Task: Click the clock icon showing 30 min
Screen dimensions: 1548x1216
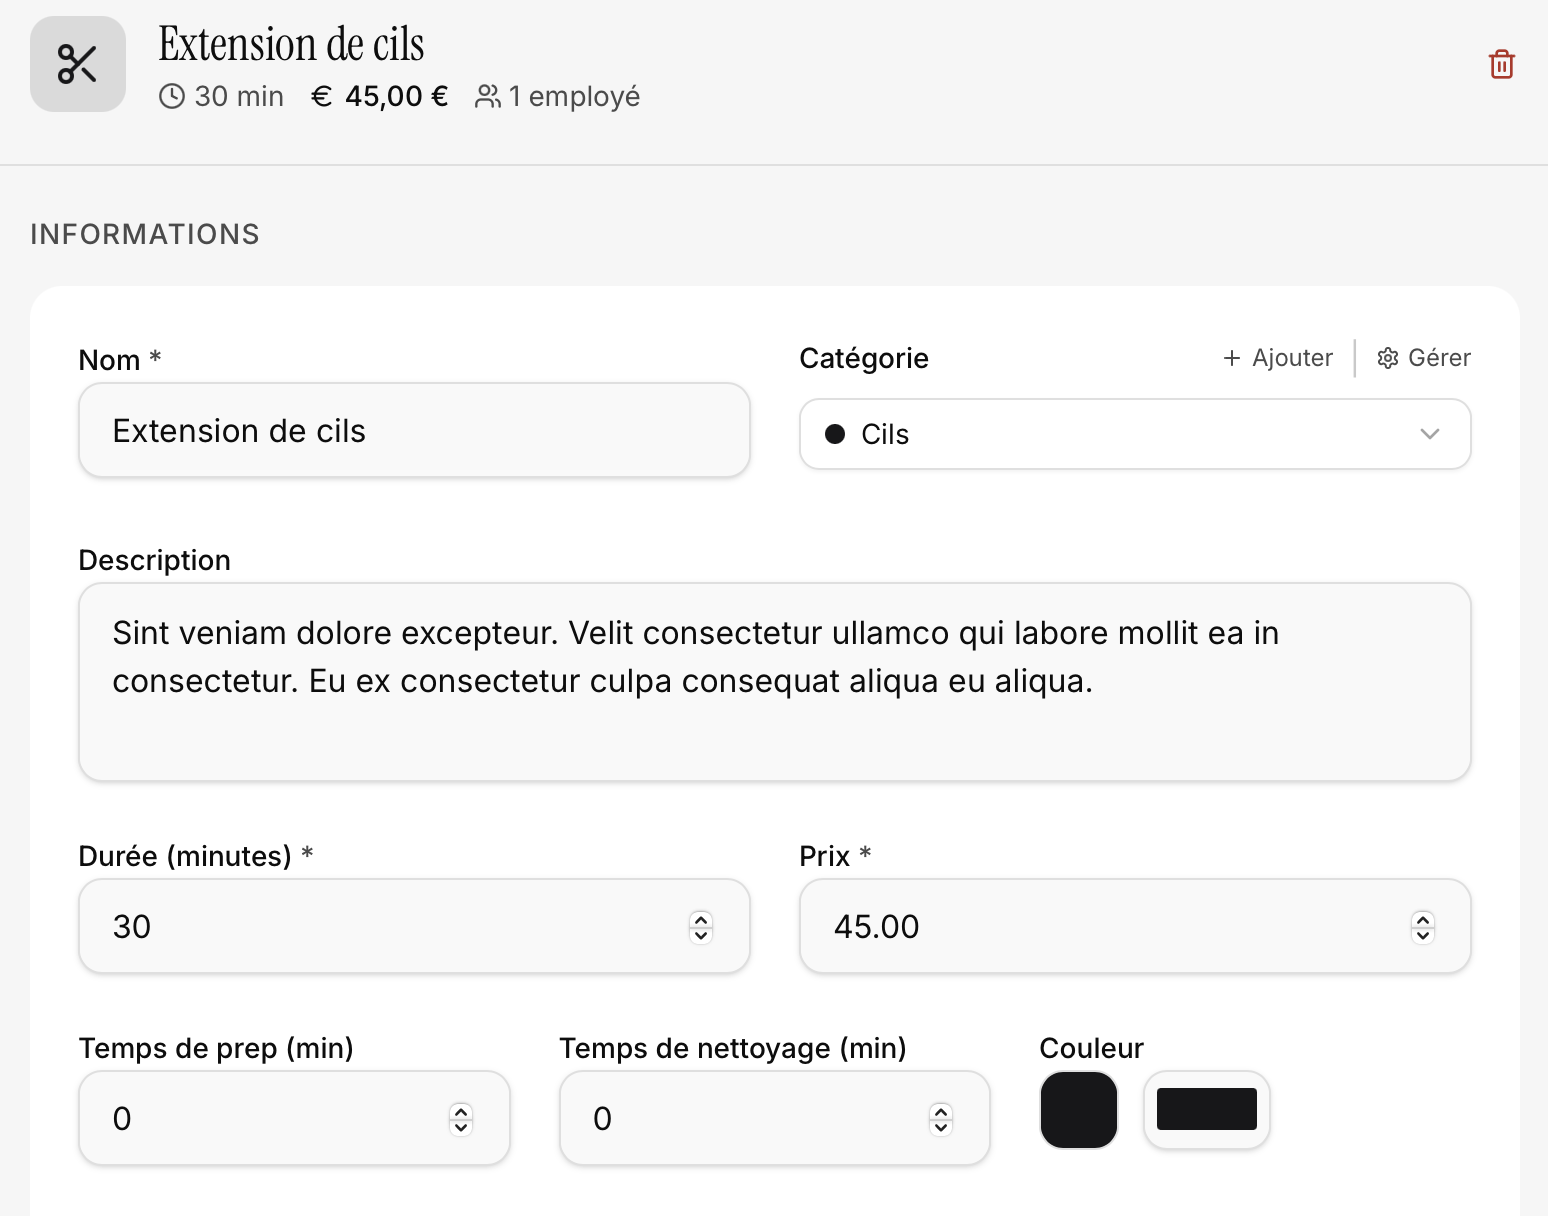Action: pos(173,96)
